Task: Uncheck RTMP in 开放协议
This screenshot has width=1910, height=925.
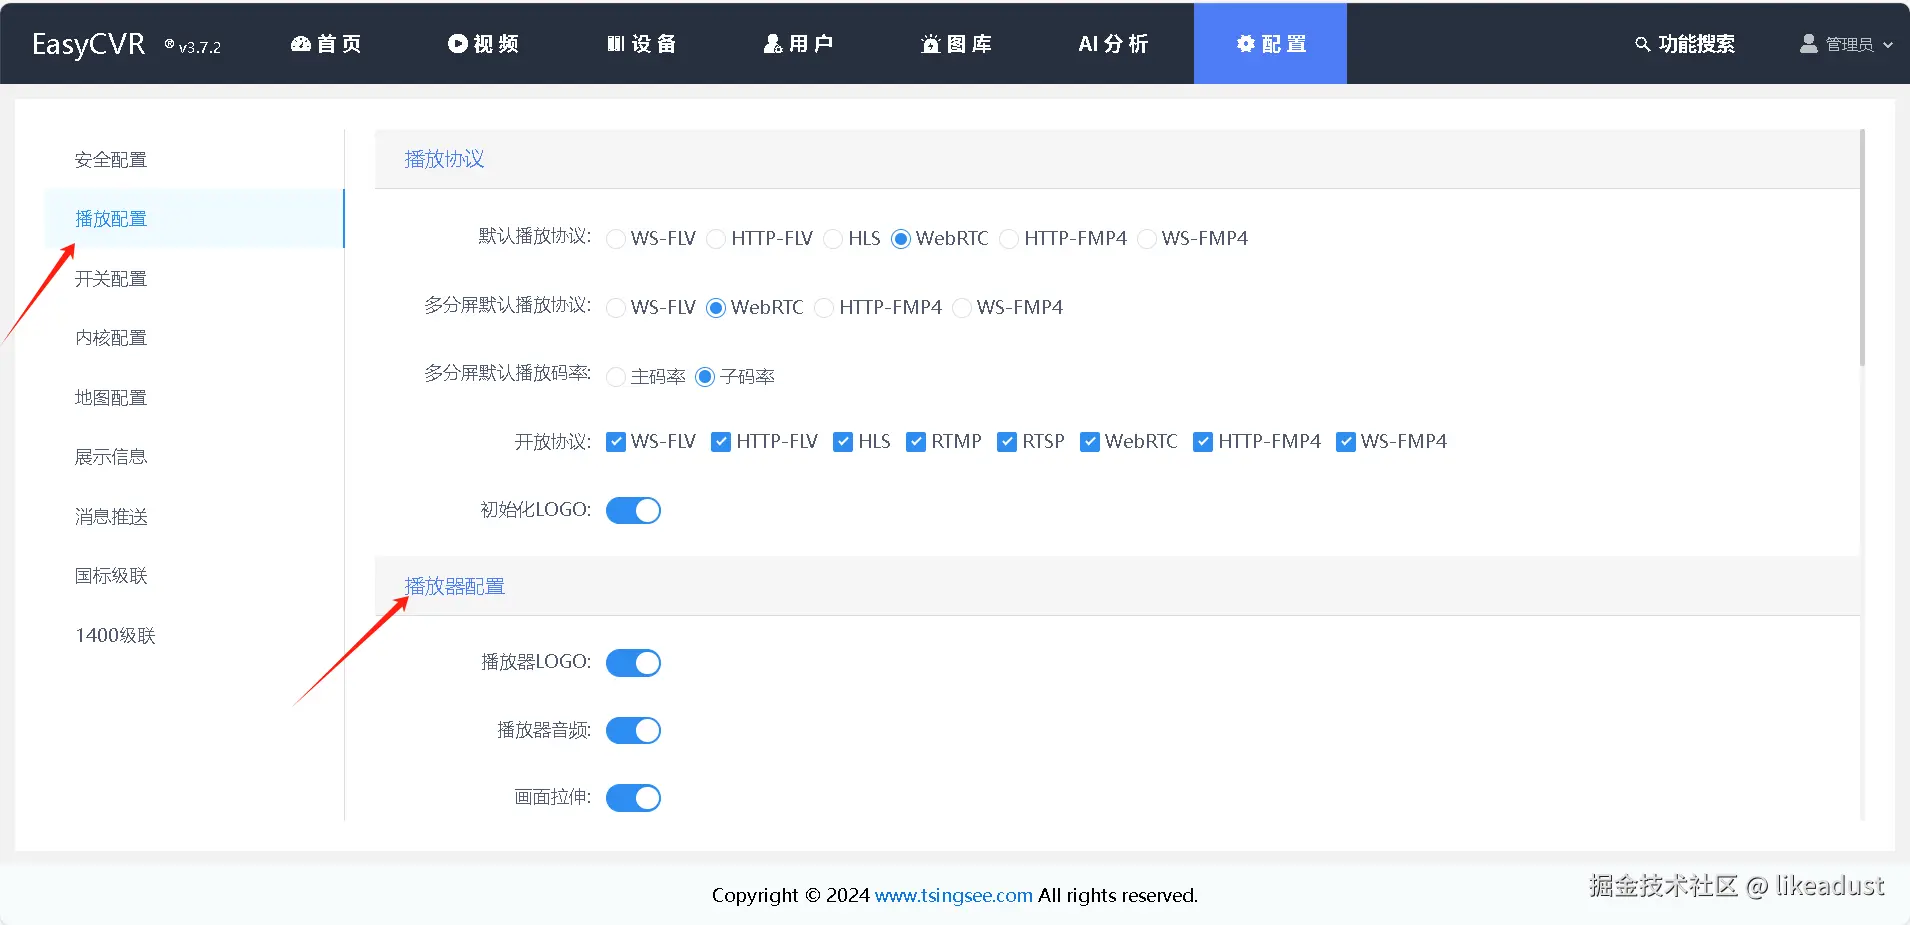Action: [x=916, y=442]
